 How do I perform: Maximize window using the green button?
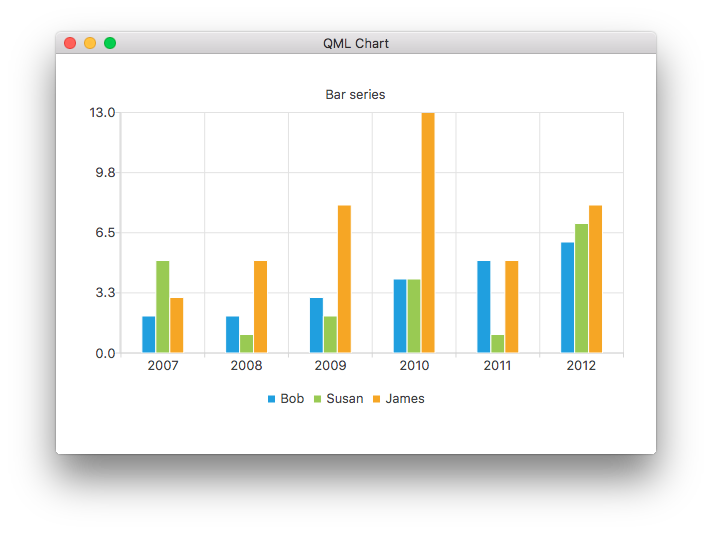point(110,43)
